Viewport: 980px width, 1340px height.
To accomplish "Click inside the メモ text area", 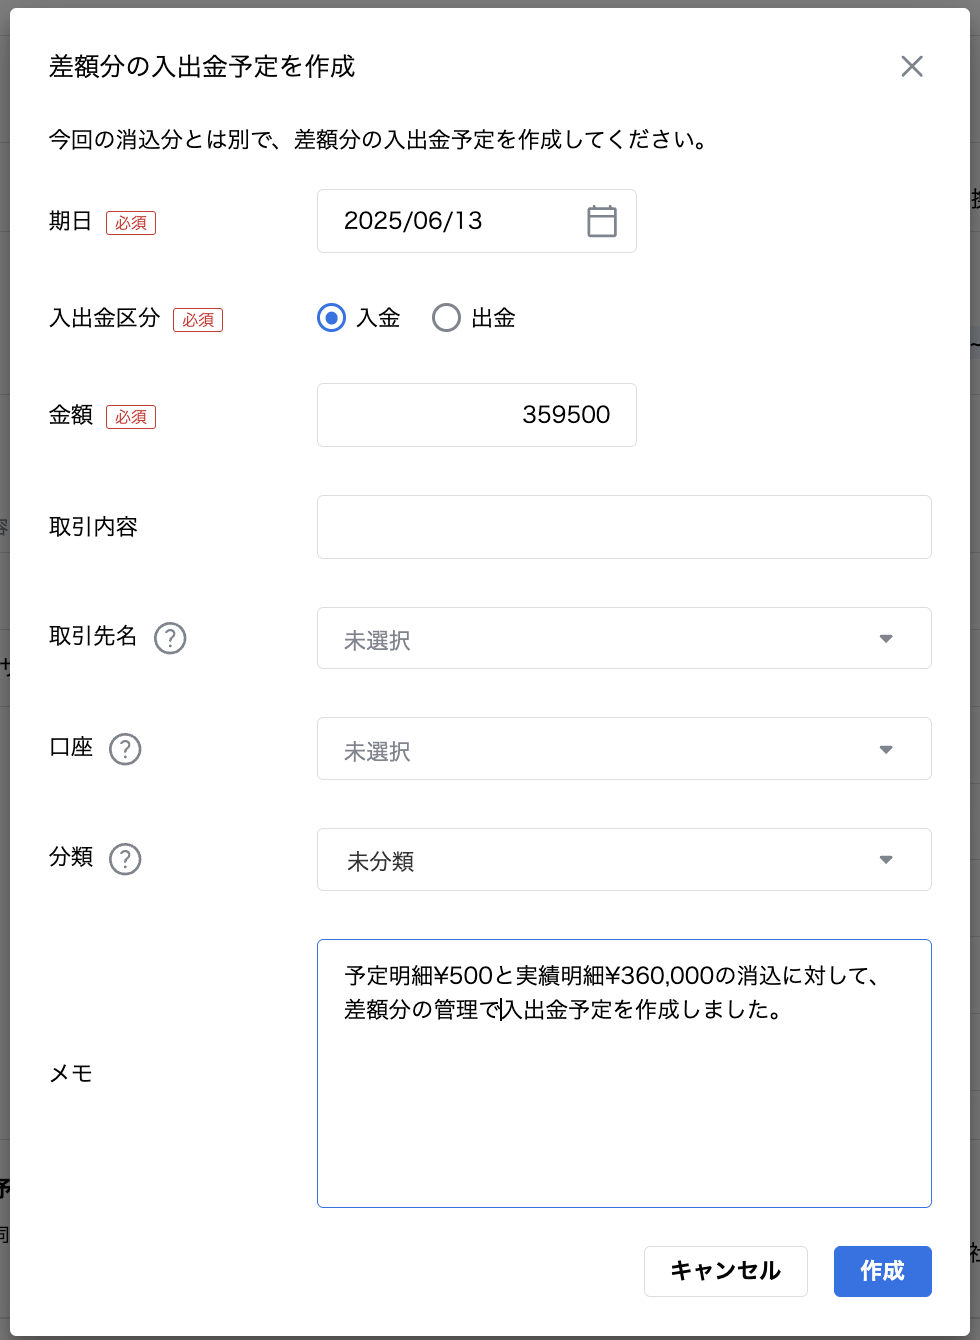I will pyautogui.click(x=624, y=1073).
